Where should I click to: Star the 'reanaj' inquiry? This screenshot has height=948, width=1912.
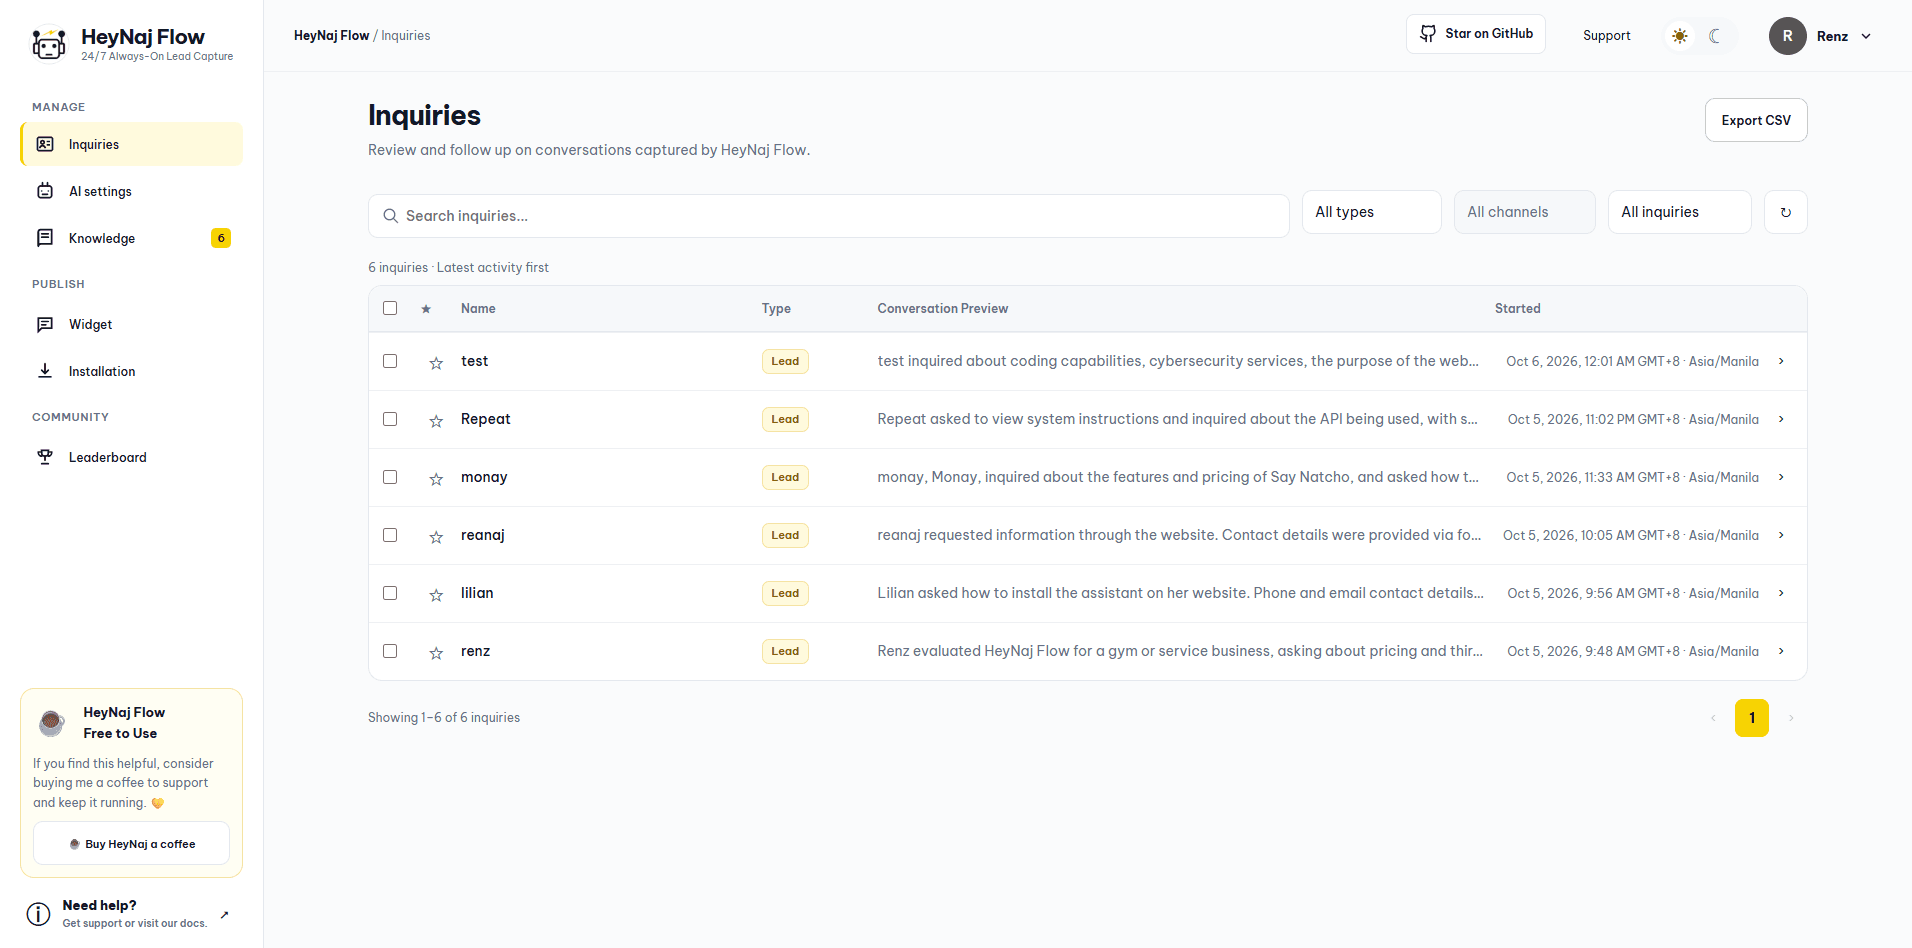pos(436,537)
